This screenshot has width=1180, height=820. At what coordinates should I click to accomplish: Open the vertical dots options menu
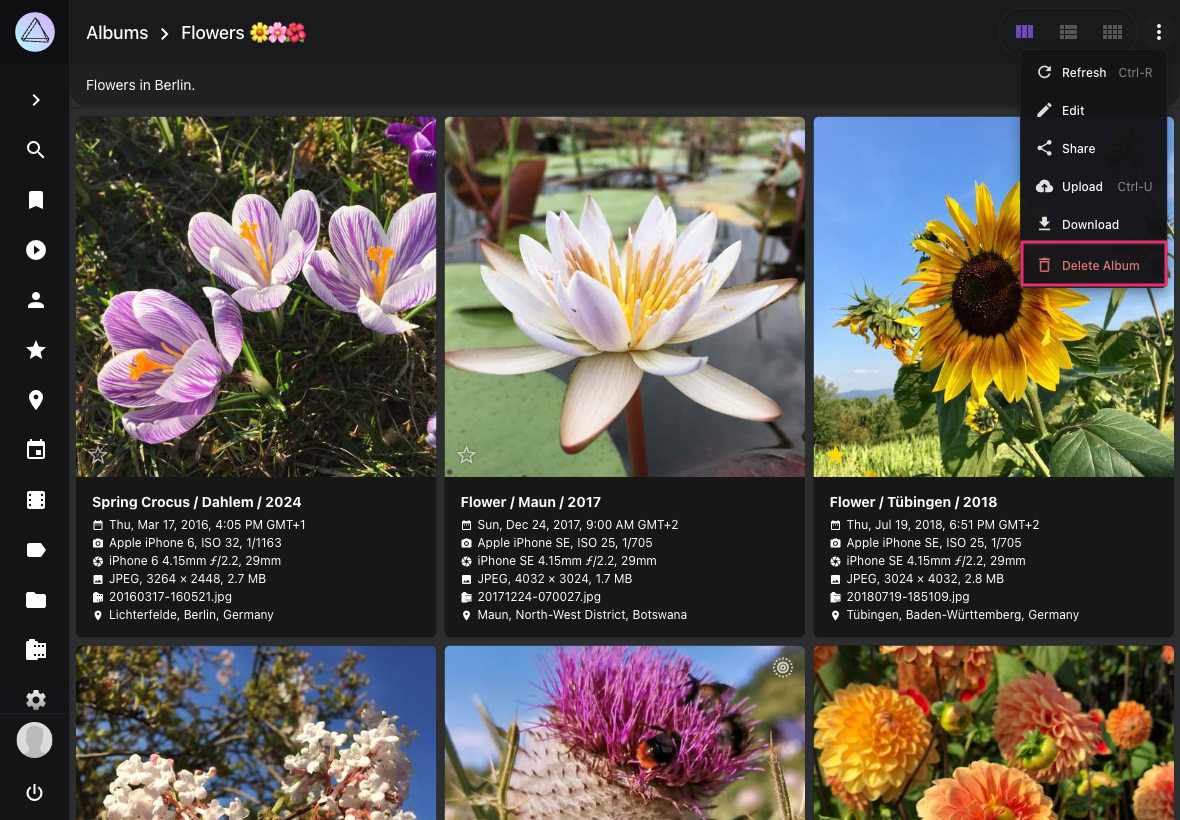(1159, 32)
